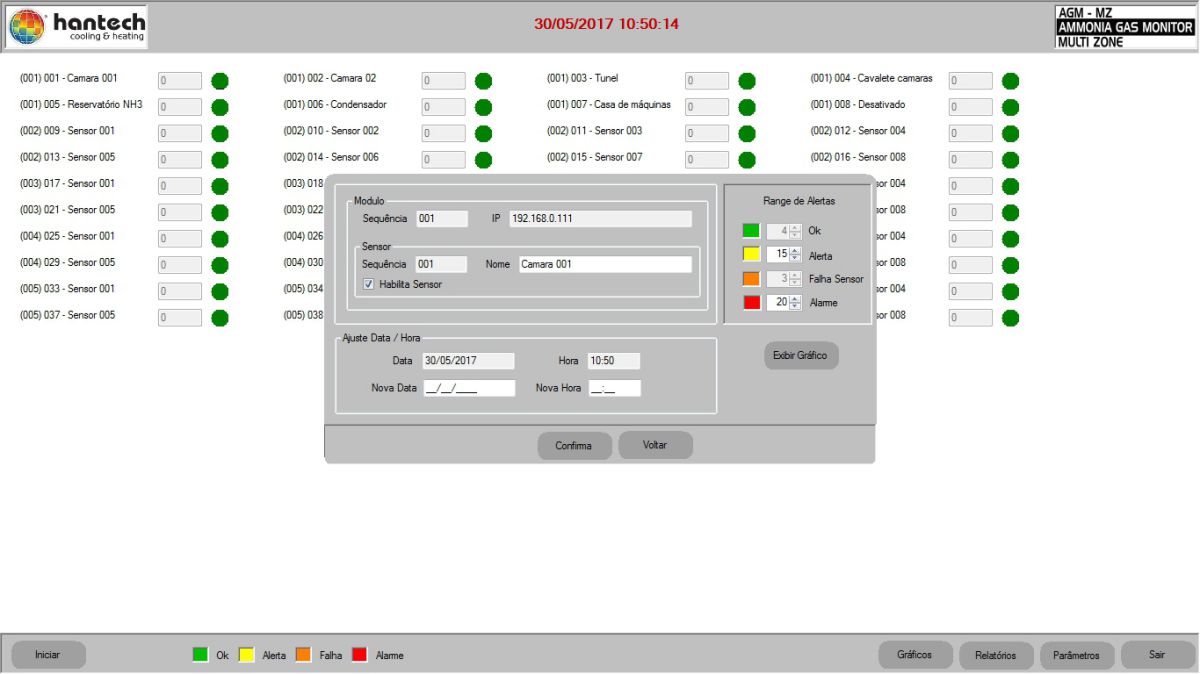The image size is (1200, 674).
Task: Click the sensor Nome text field
Action: 605,265
